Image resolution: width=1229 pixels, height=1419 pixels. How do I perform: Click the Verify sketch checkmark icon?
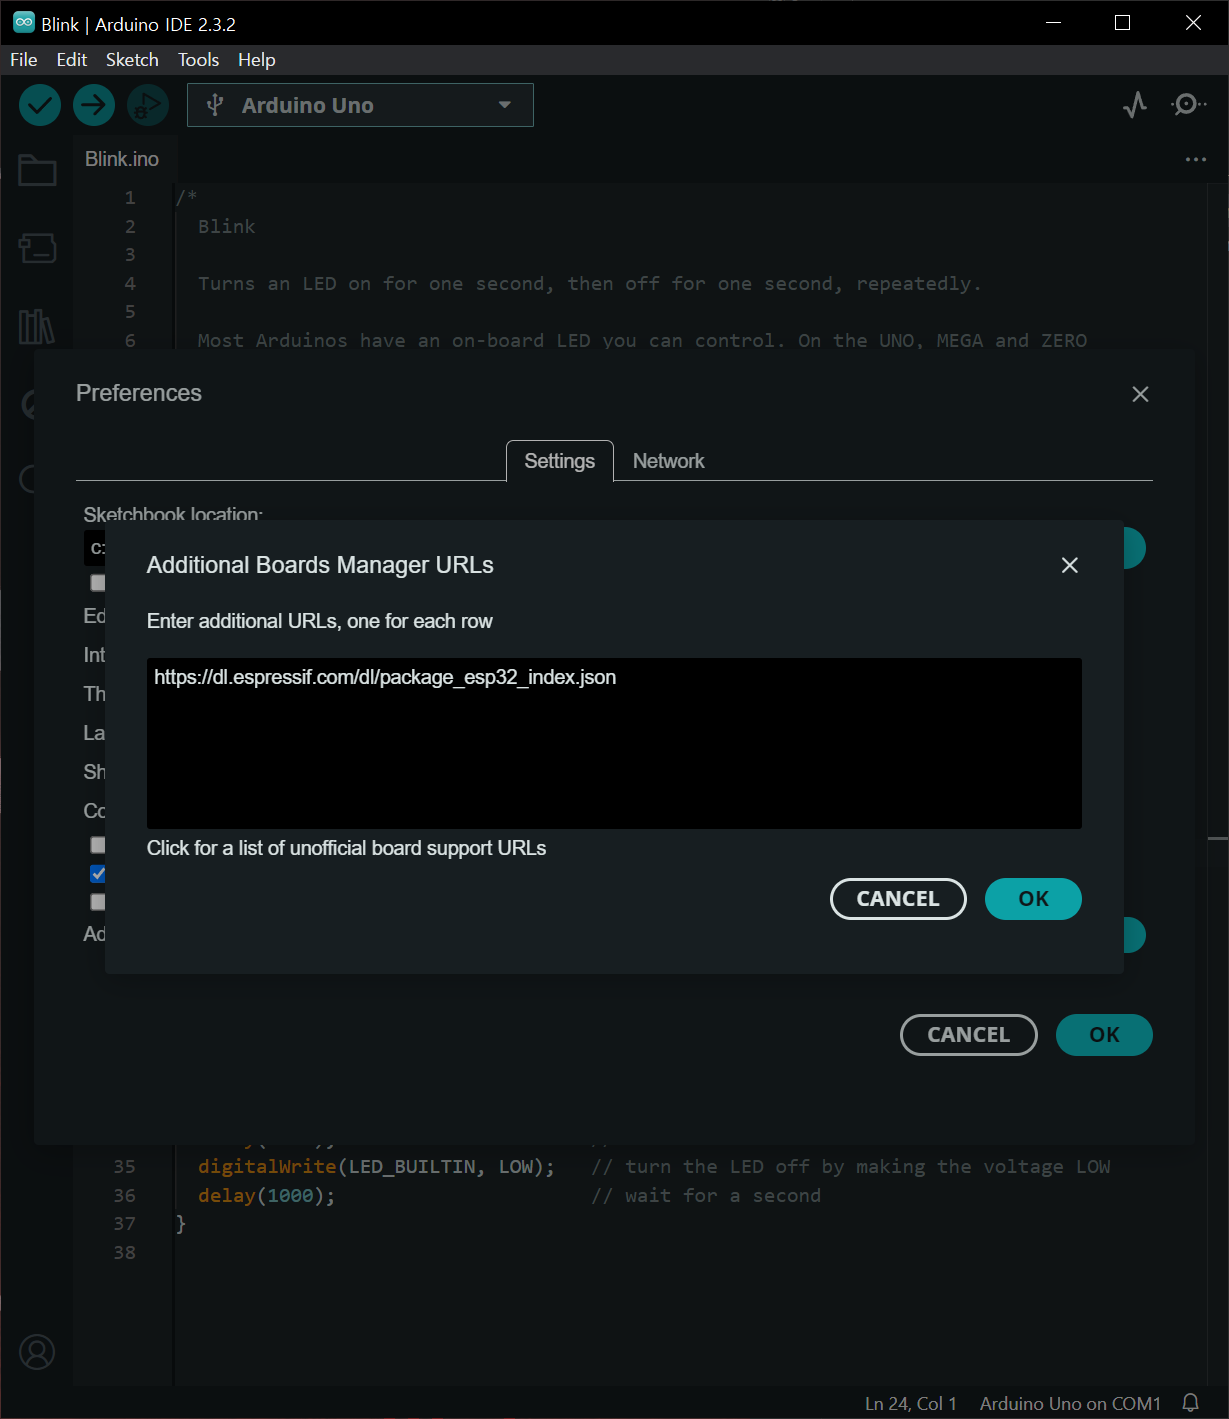tap(40, 105)
